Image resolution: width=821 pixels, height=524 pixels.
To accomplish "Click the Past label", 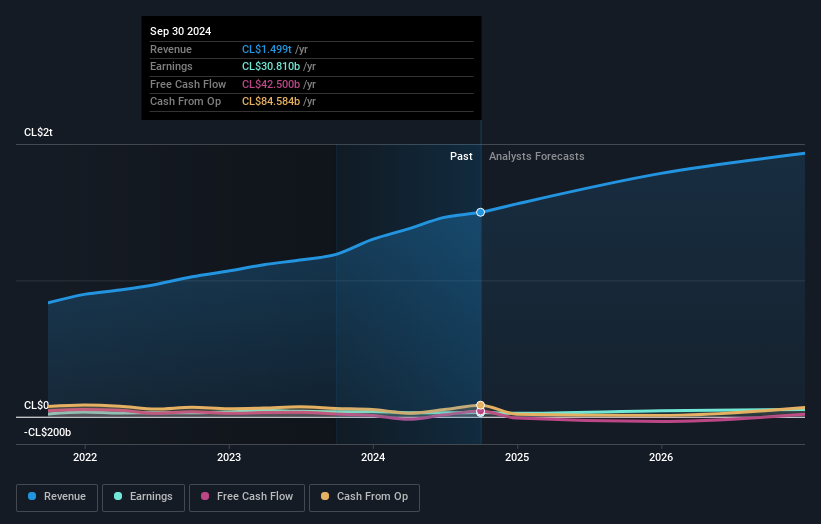I will pyautogui.click(x=461, y=156).
